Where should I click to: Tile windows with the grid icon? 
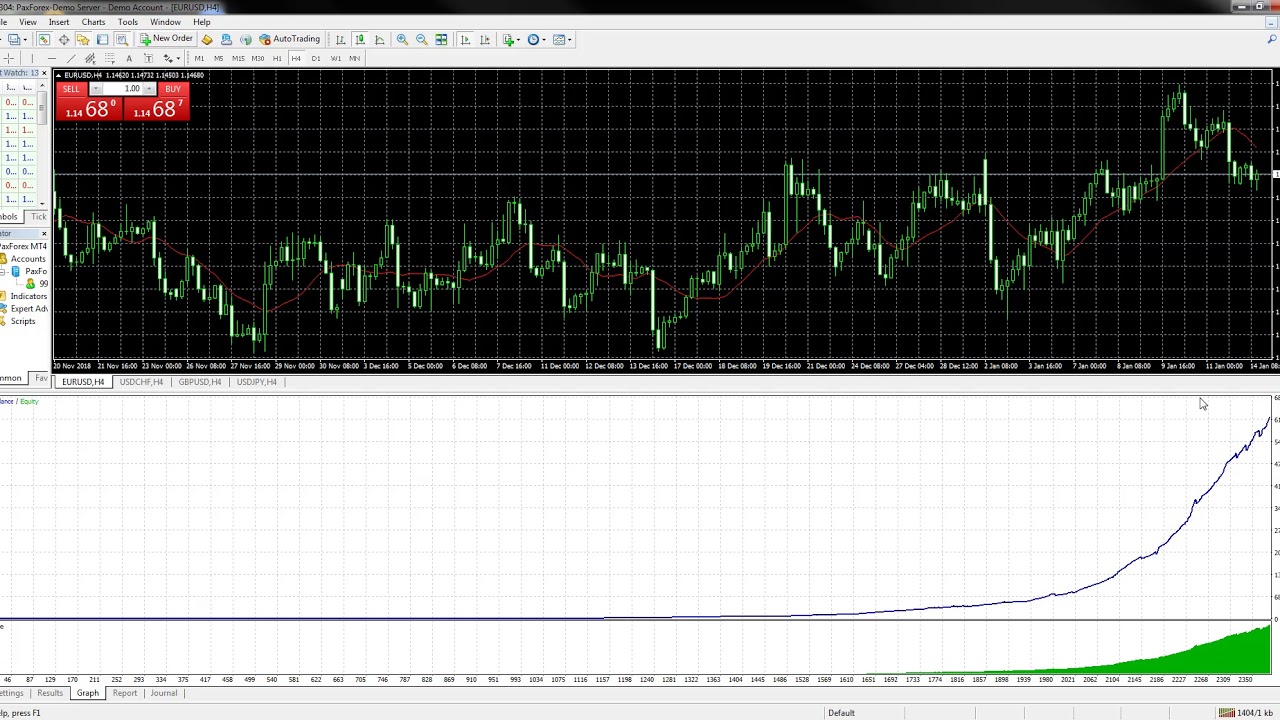441,39
